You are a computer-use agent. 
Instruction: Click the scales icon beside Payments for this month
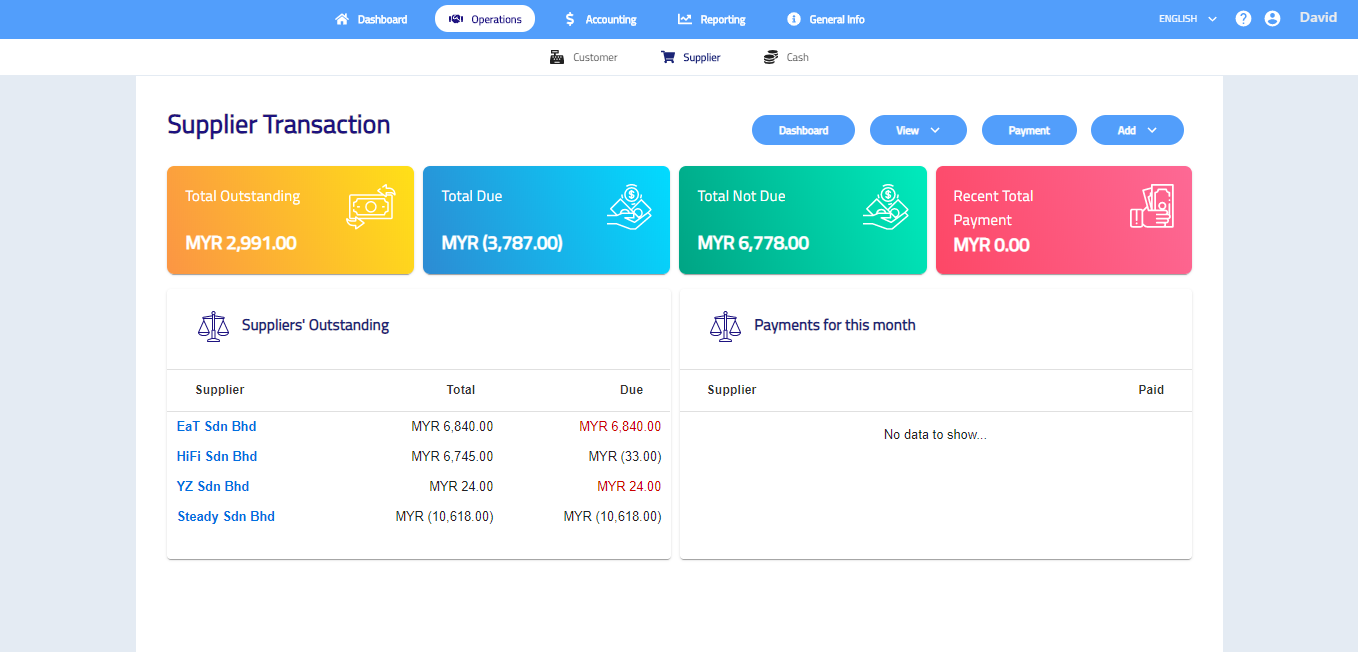(x=725, y=326)
